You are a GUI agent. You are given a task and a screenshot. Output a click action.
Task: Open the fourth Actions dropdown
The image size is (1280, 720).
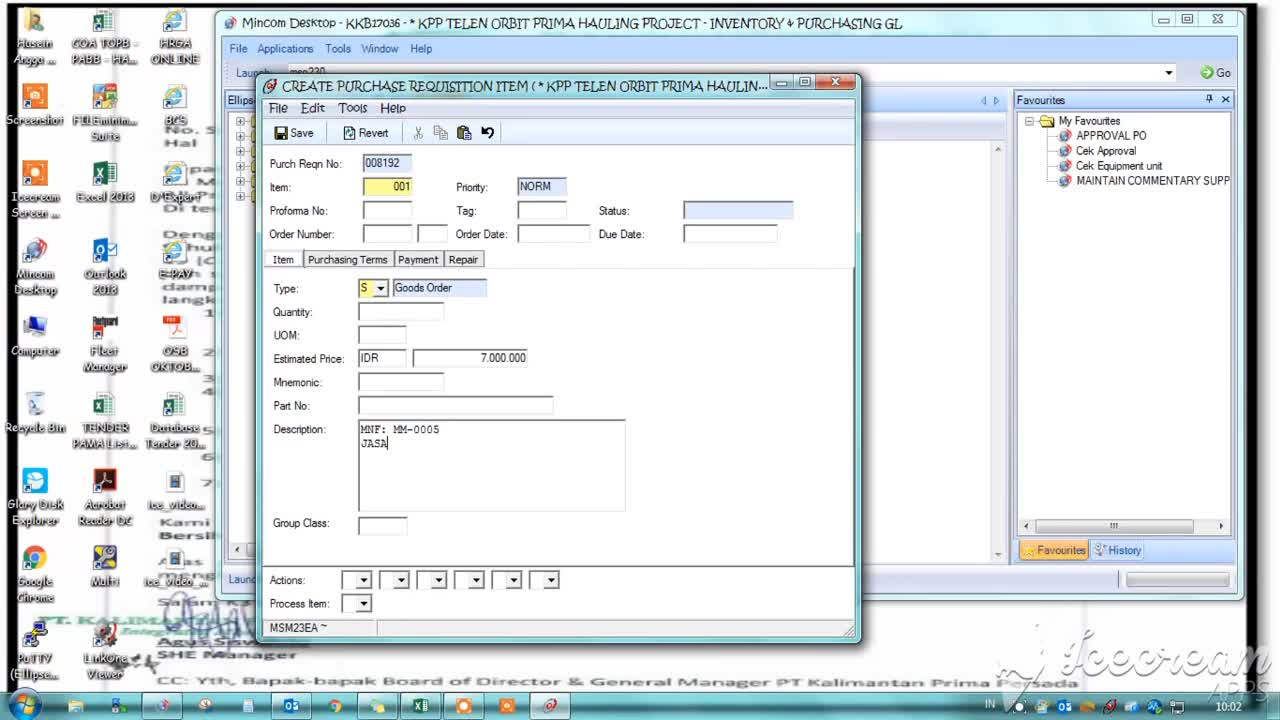(476, 580)
